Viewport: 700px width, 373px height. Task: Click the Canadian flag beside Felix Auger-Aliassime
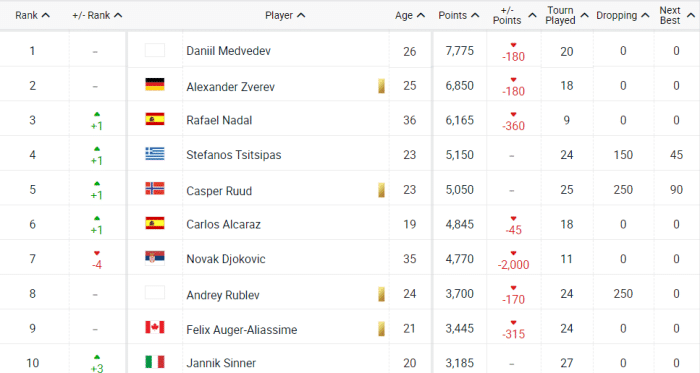(155, 327)
